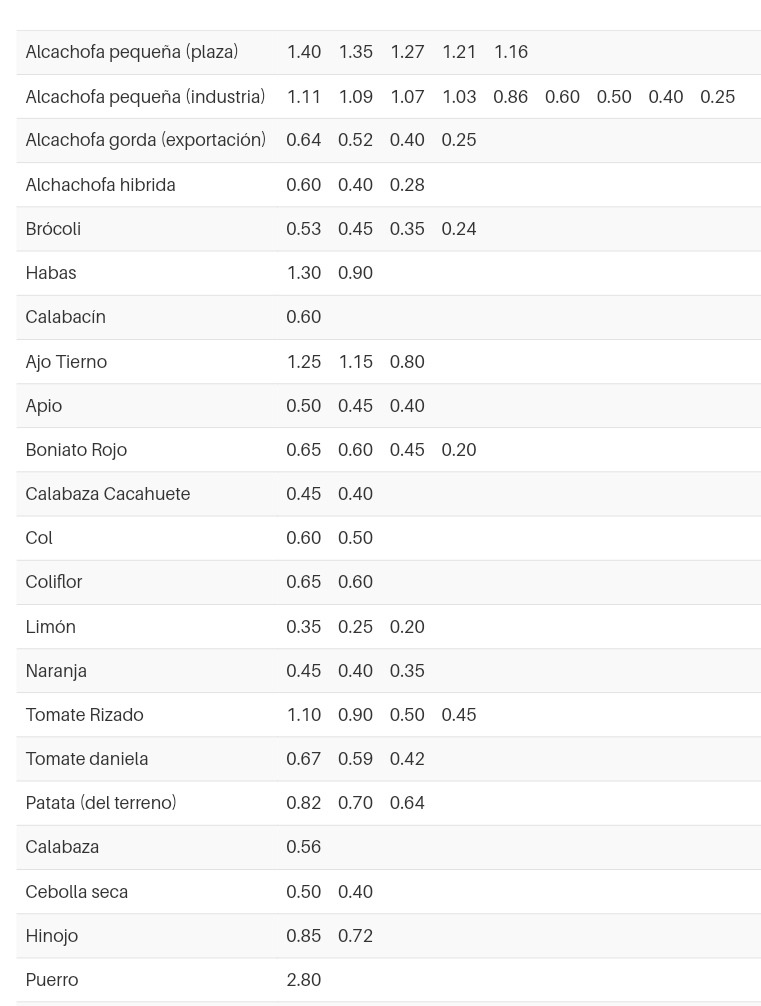Select Tomate Rizado 1.10 price cell

point(304,715)
